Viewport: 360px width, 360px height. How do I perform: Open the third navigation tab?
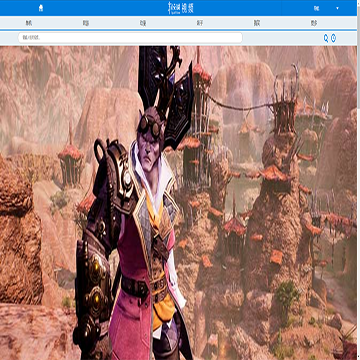coord(143,23)
